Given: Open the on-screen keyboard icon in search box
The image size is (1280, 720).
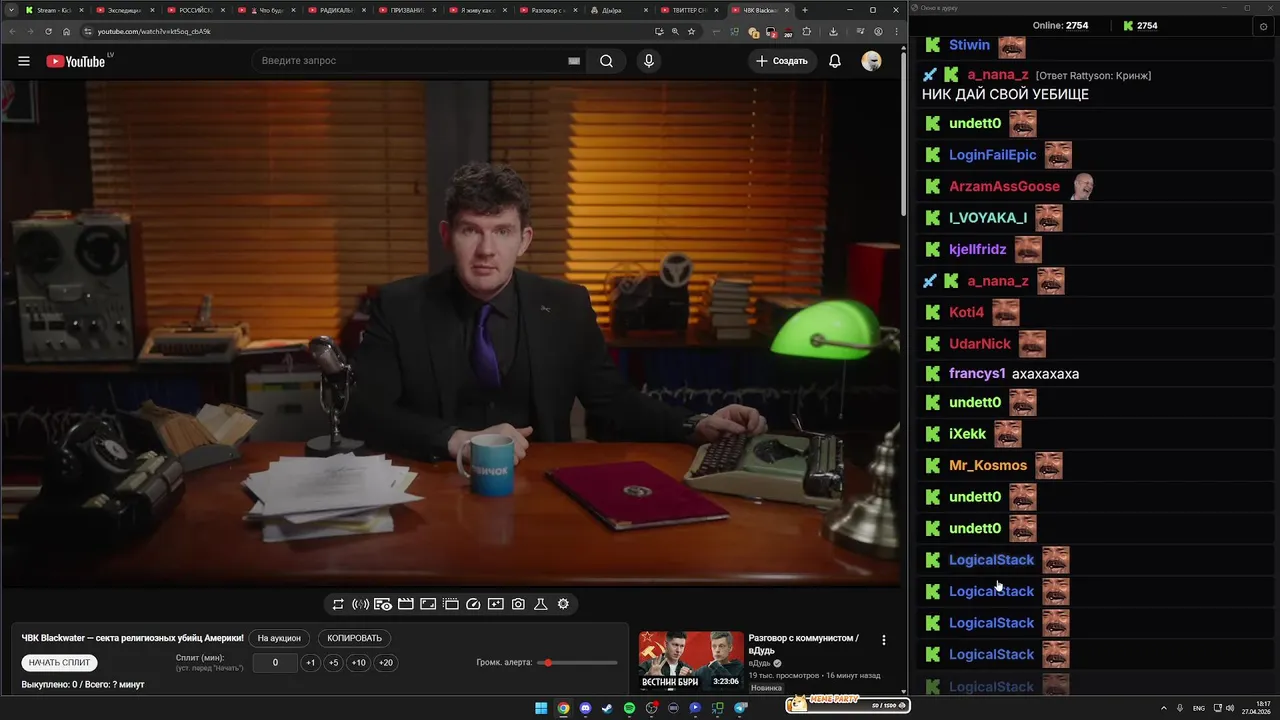Looking at the screenshot, I should coord(574,61).
